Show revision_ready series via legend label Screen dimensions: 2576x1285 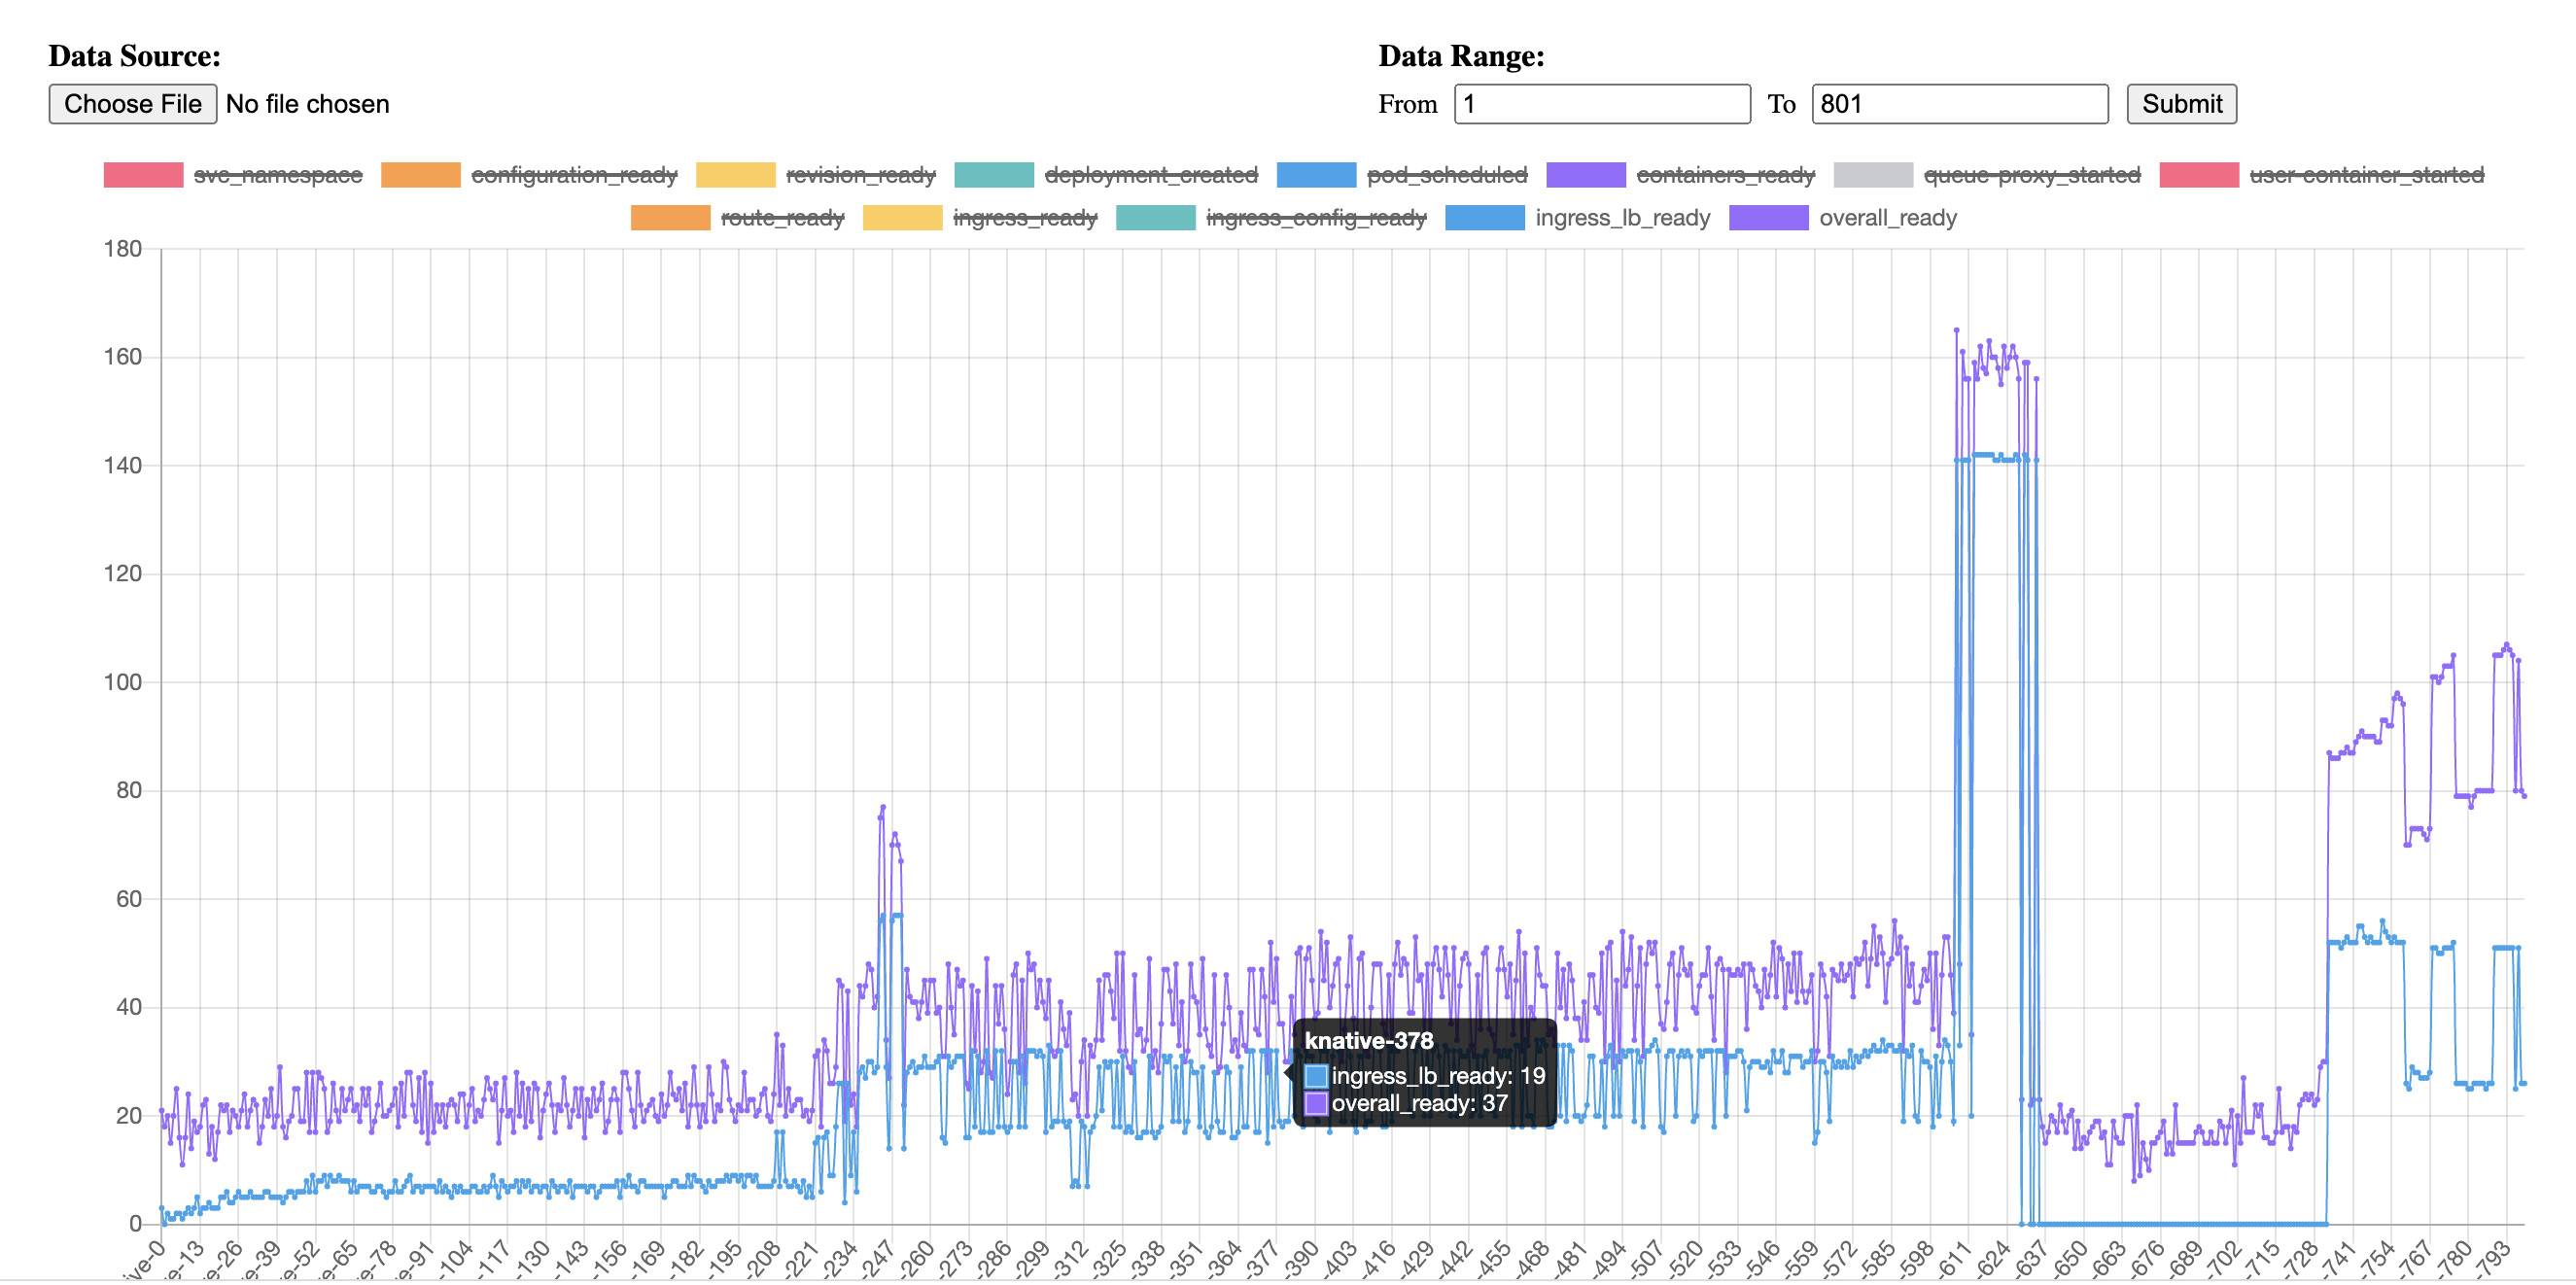(x=860, y=175)
